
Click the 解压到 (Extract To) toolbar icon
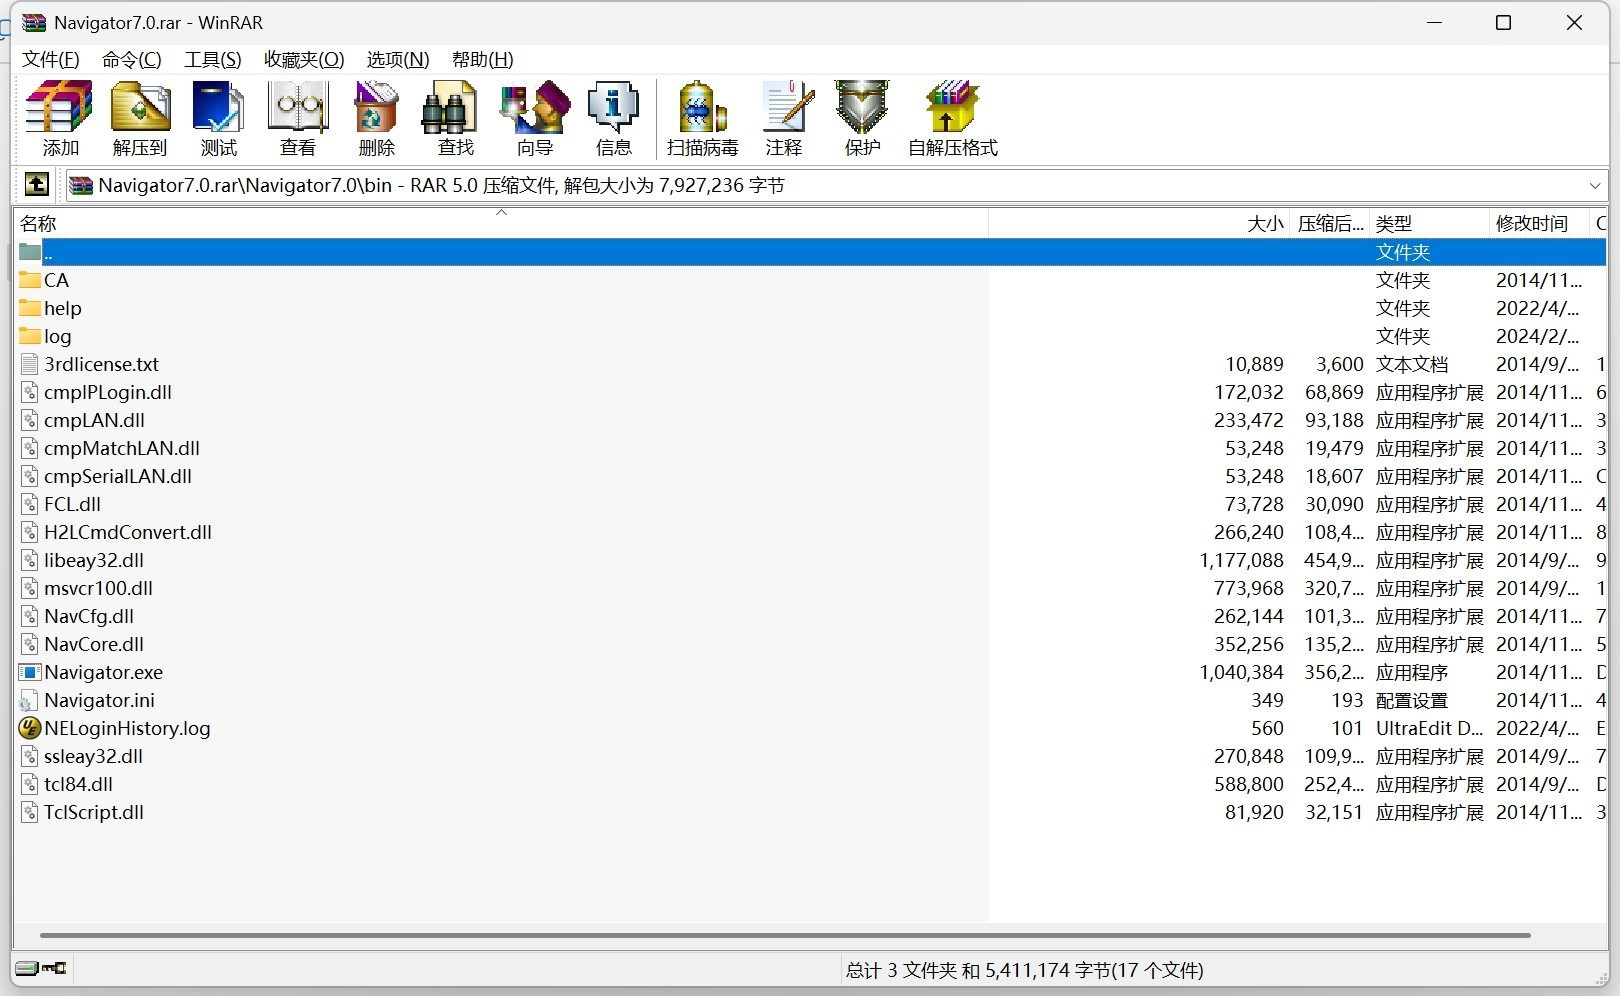(x=140, y=108)
